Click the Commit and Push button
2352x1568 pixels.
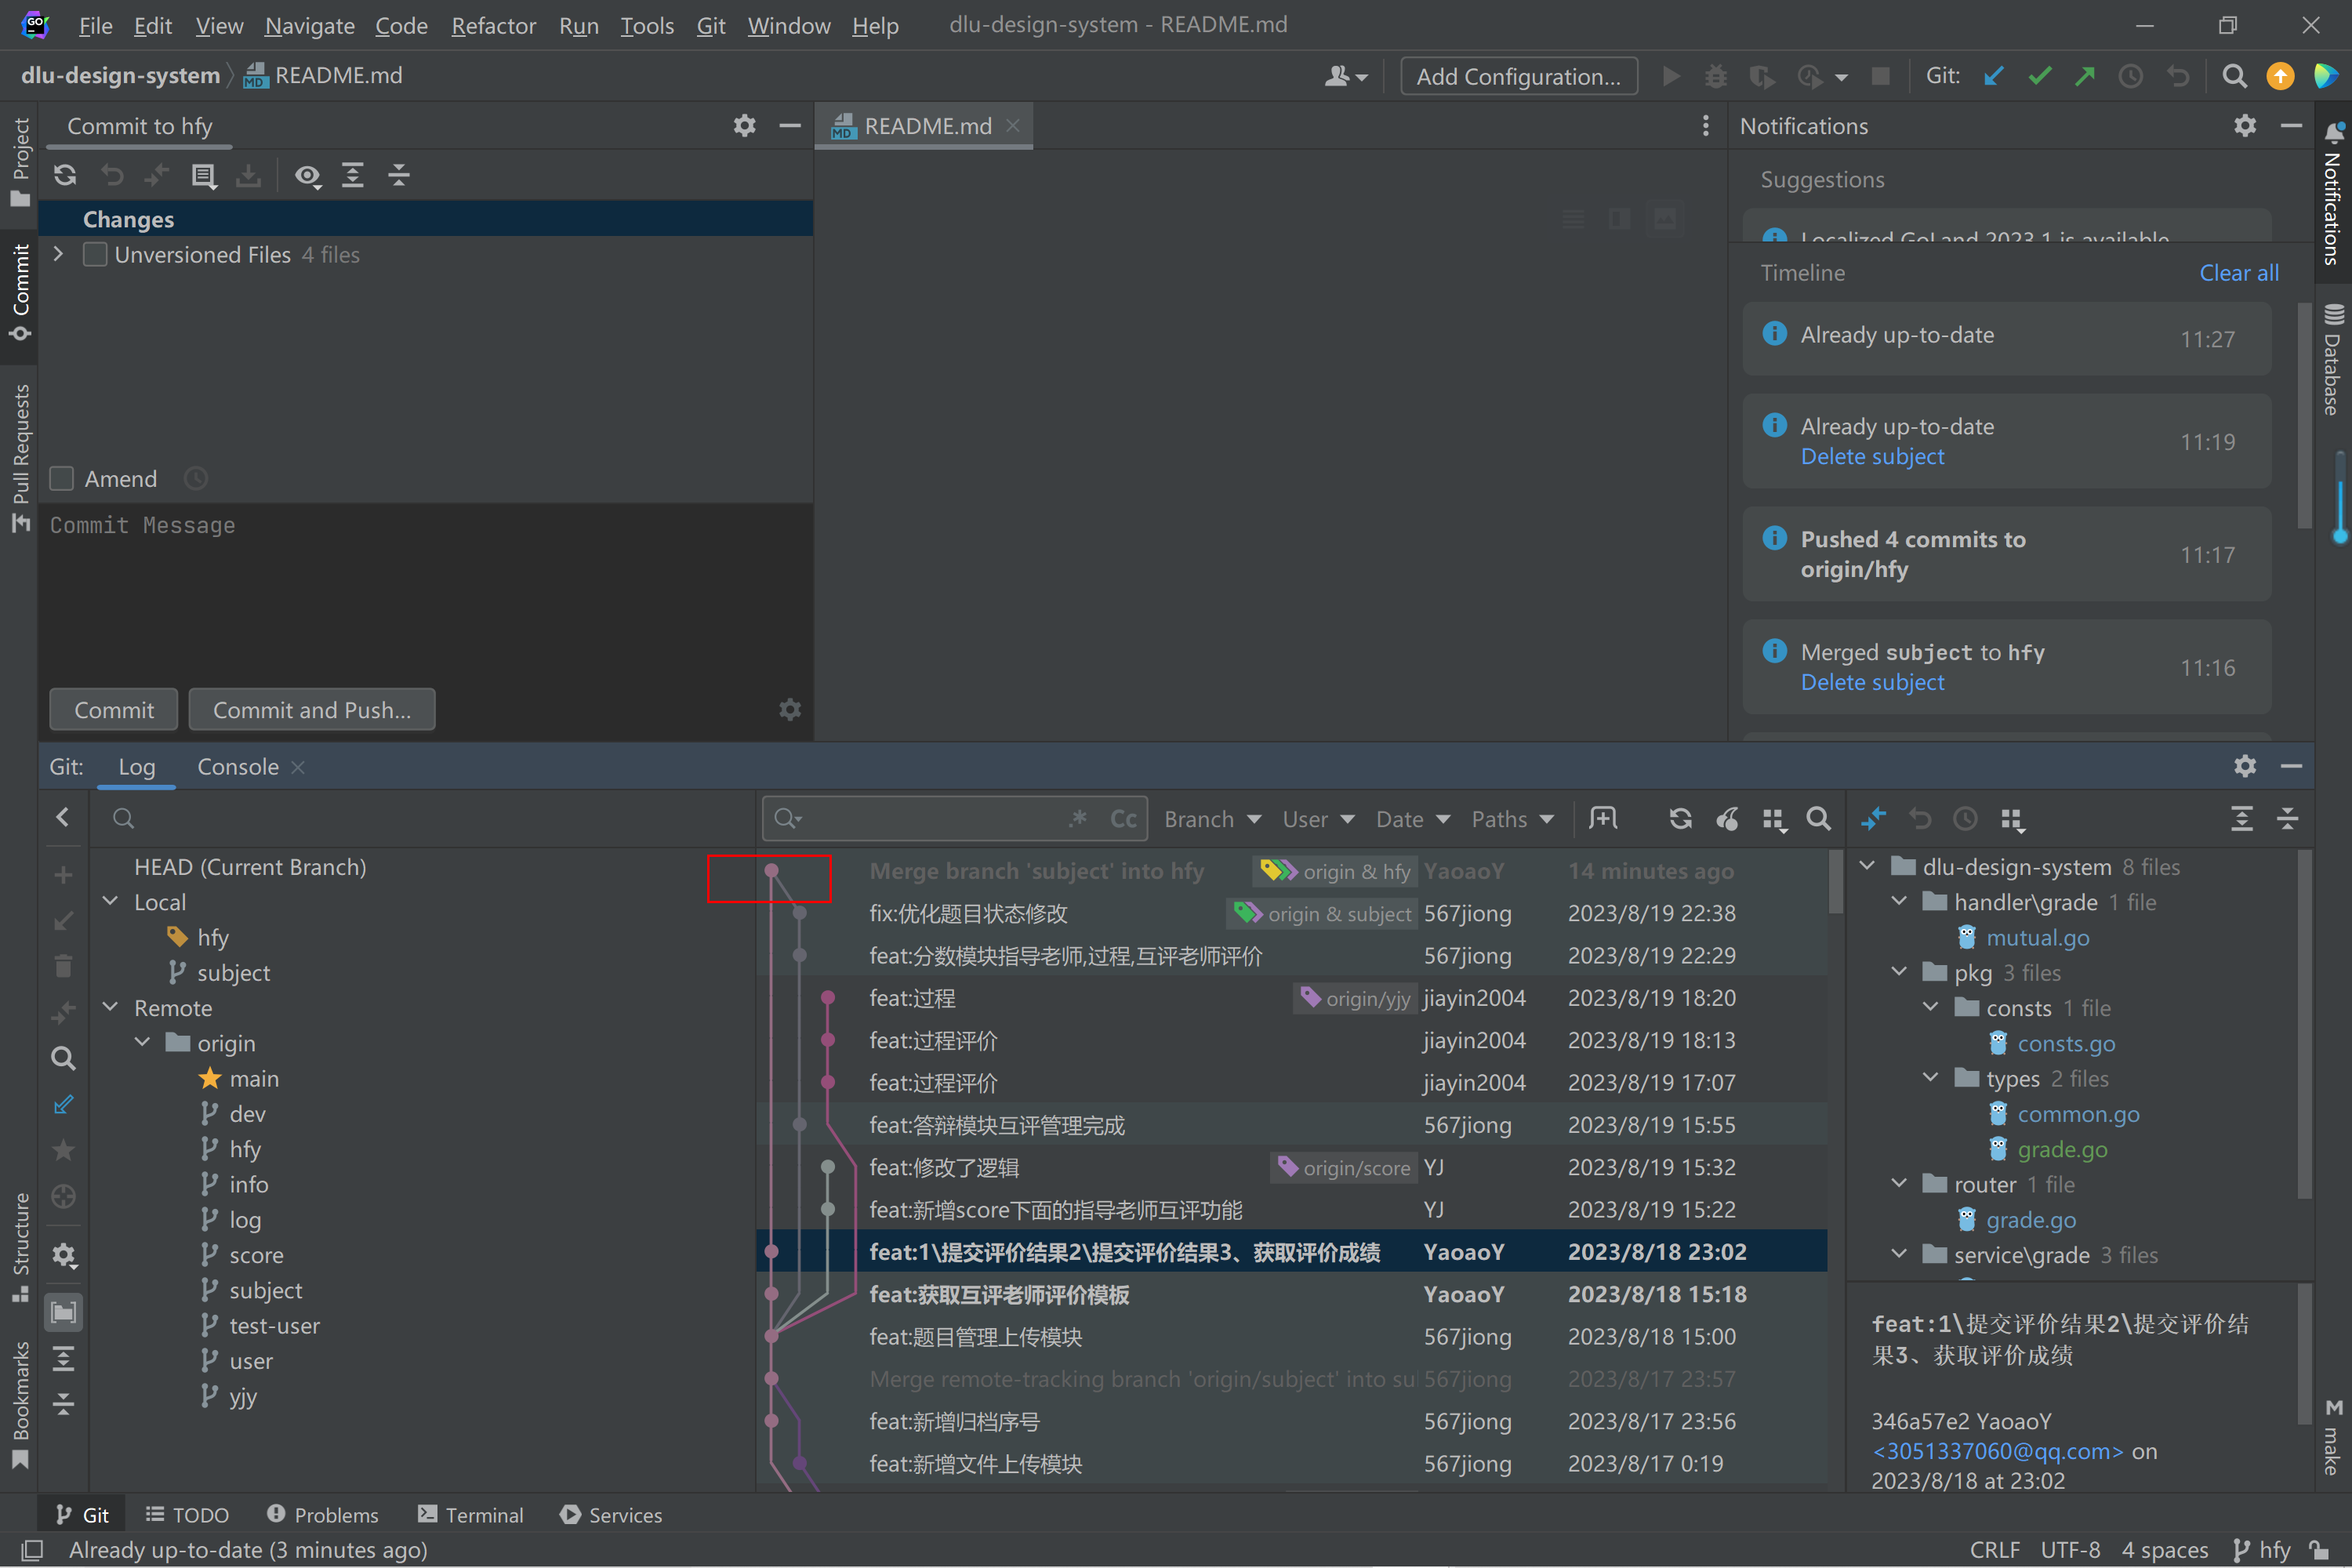(x=311, y=710)
